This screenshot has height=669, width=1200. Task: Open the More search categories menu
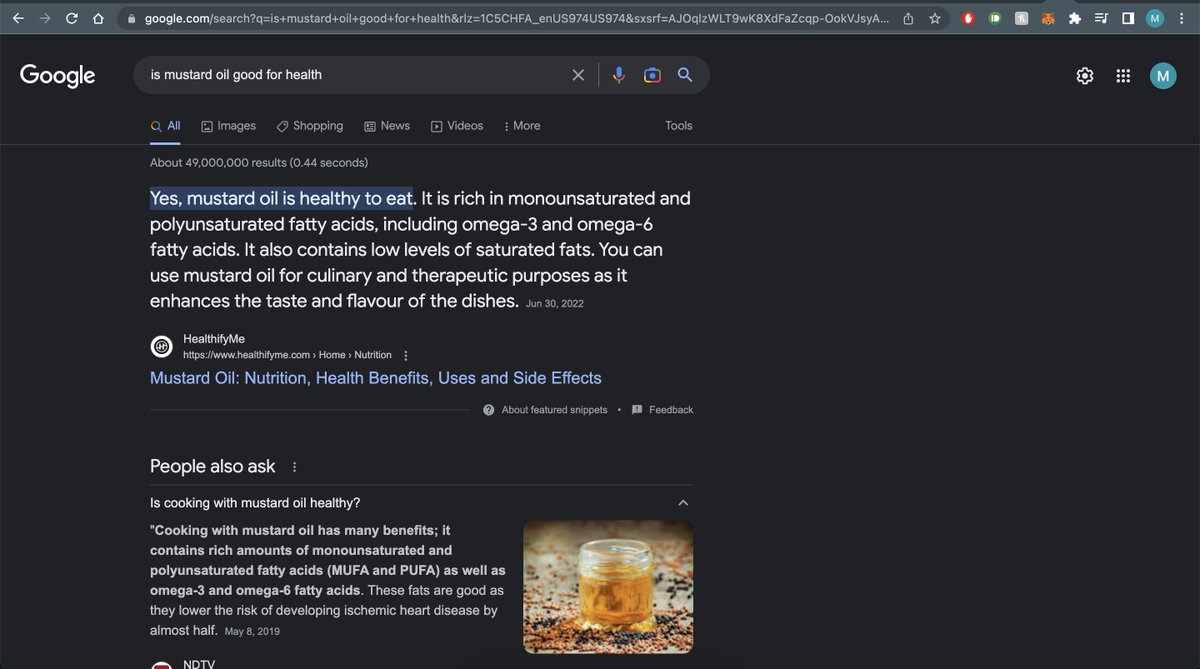[522, 126]
